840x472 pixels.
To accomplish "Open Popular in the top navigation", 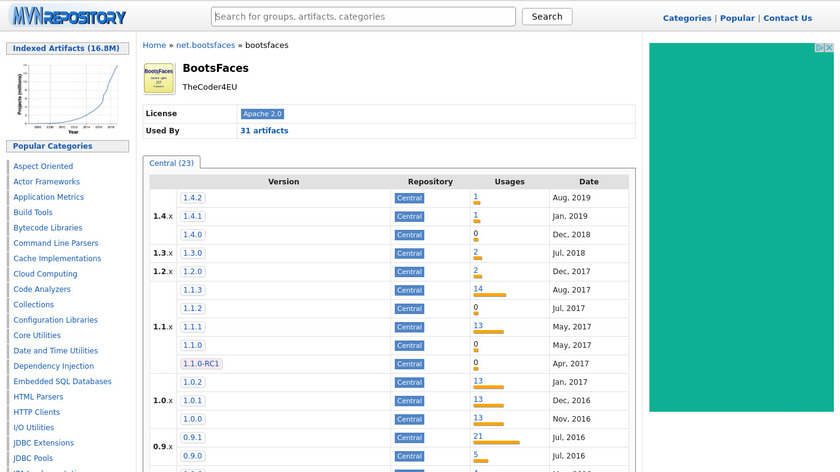I will (737, 18).
